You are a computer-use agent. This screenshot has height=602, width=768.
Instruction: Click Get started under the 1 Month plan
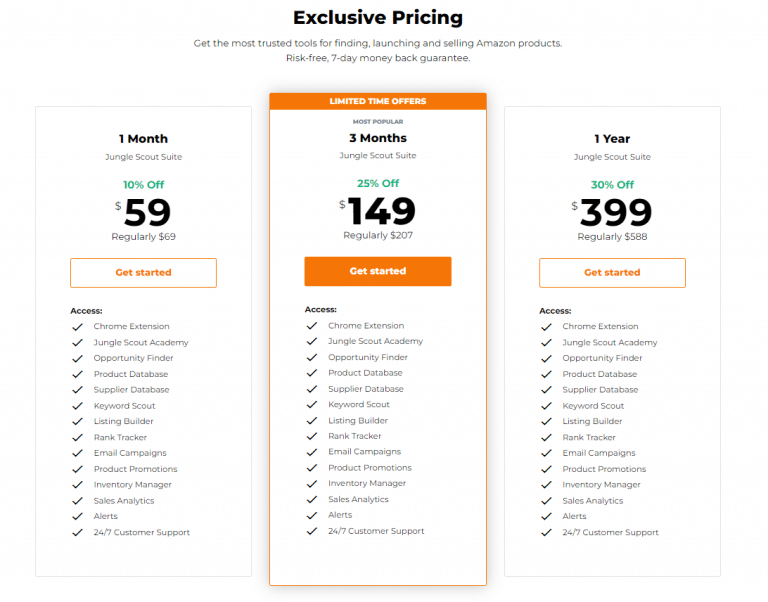pyautogui.click(x=143, y=273)
